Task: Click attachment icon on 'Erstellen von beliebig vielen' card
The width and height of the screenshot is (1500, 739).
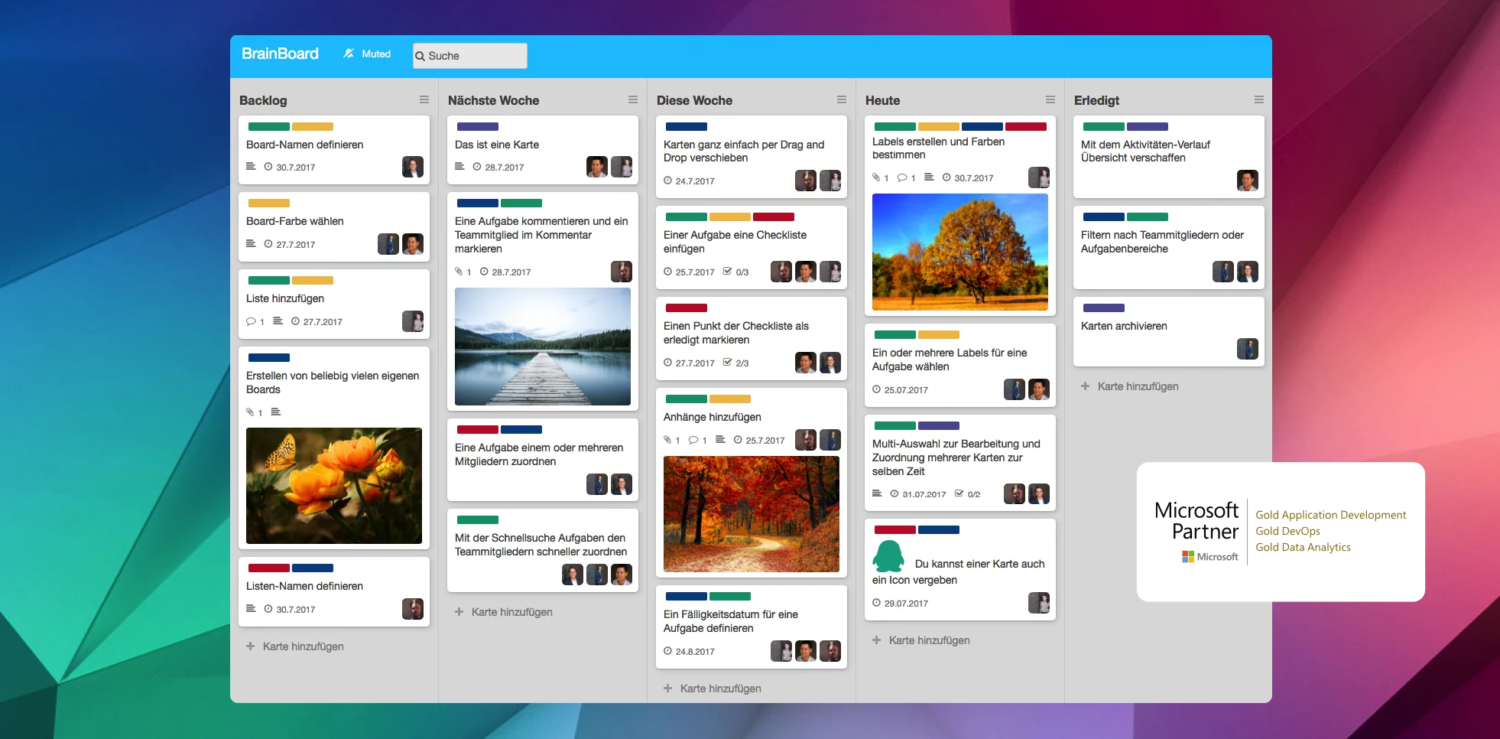Action: click(251, 413)
